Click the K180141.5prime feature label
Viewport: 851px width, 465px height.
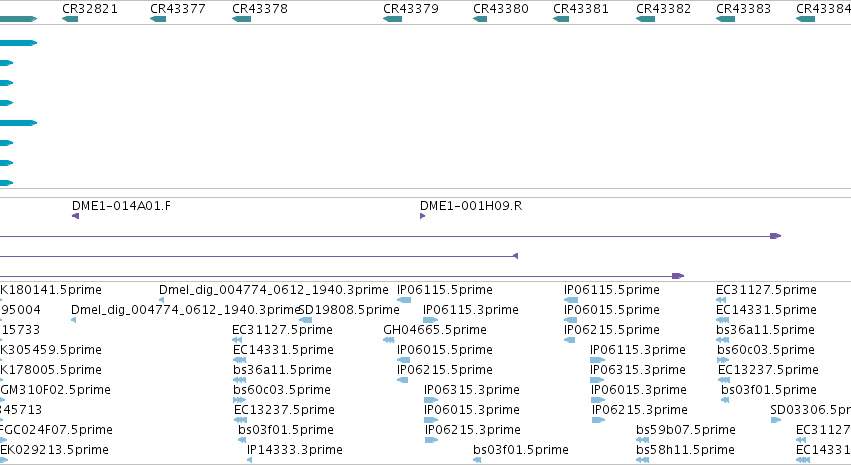[50, 290]
